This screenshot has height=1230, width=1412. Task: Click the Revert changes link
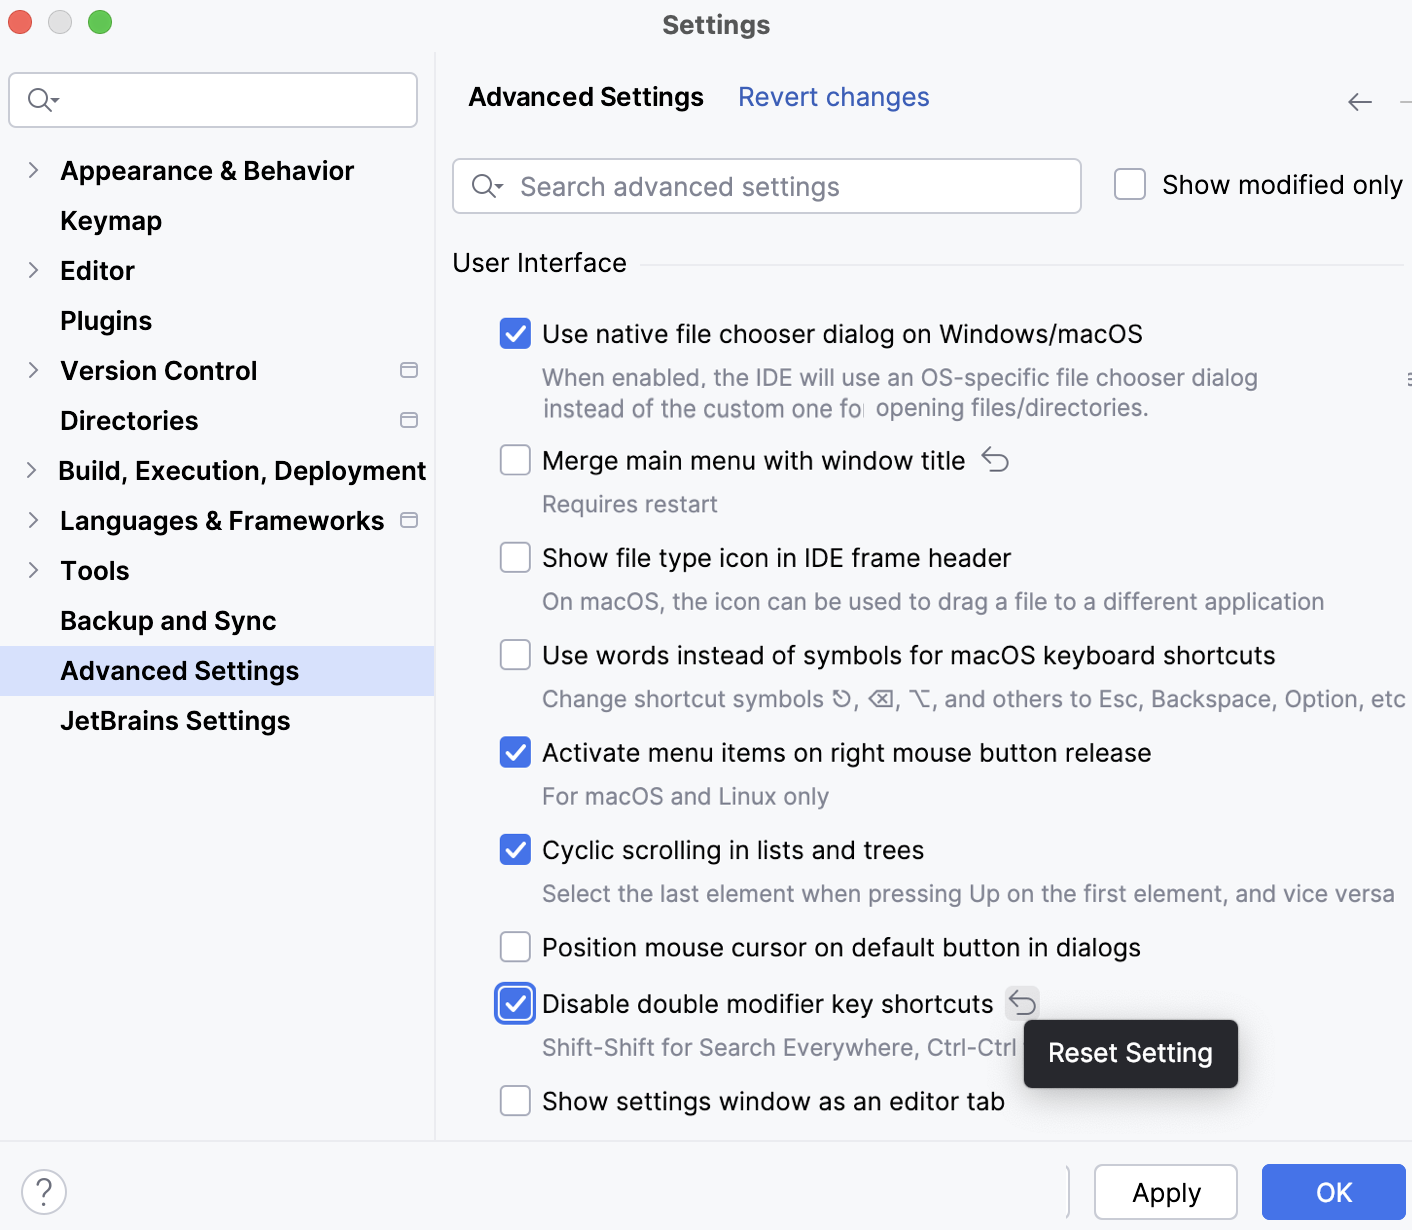833,96
